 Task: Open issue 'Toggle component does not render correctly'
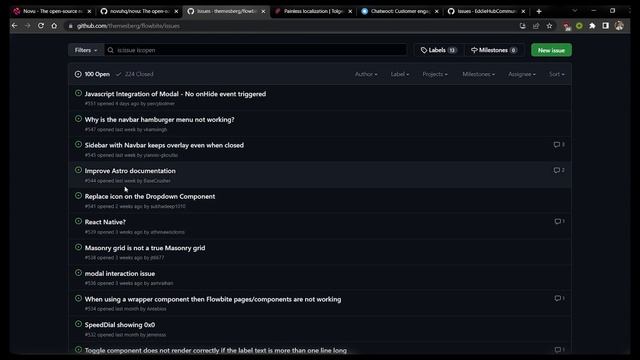(x=216, y=350)
